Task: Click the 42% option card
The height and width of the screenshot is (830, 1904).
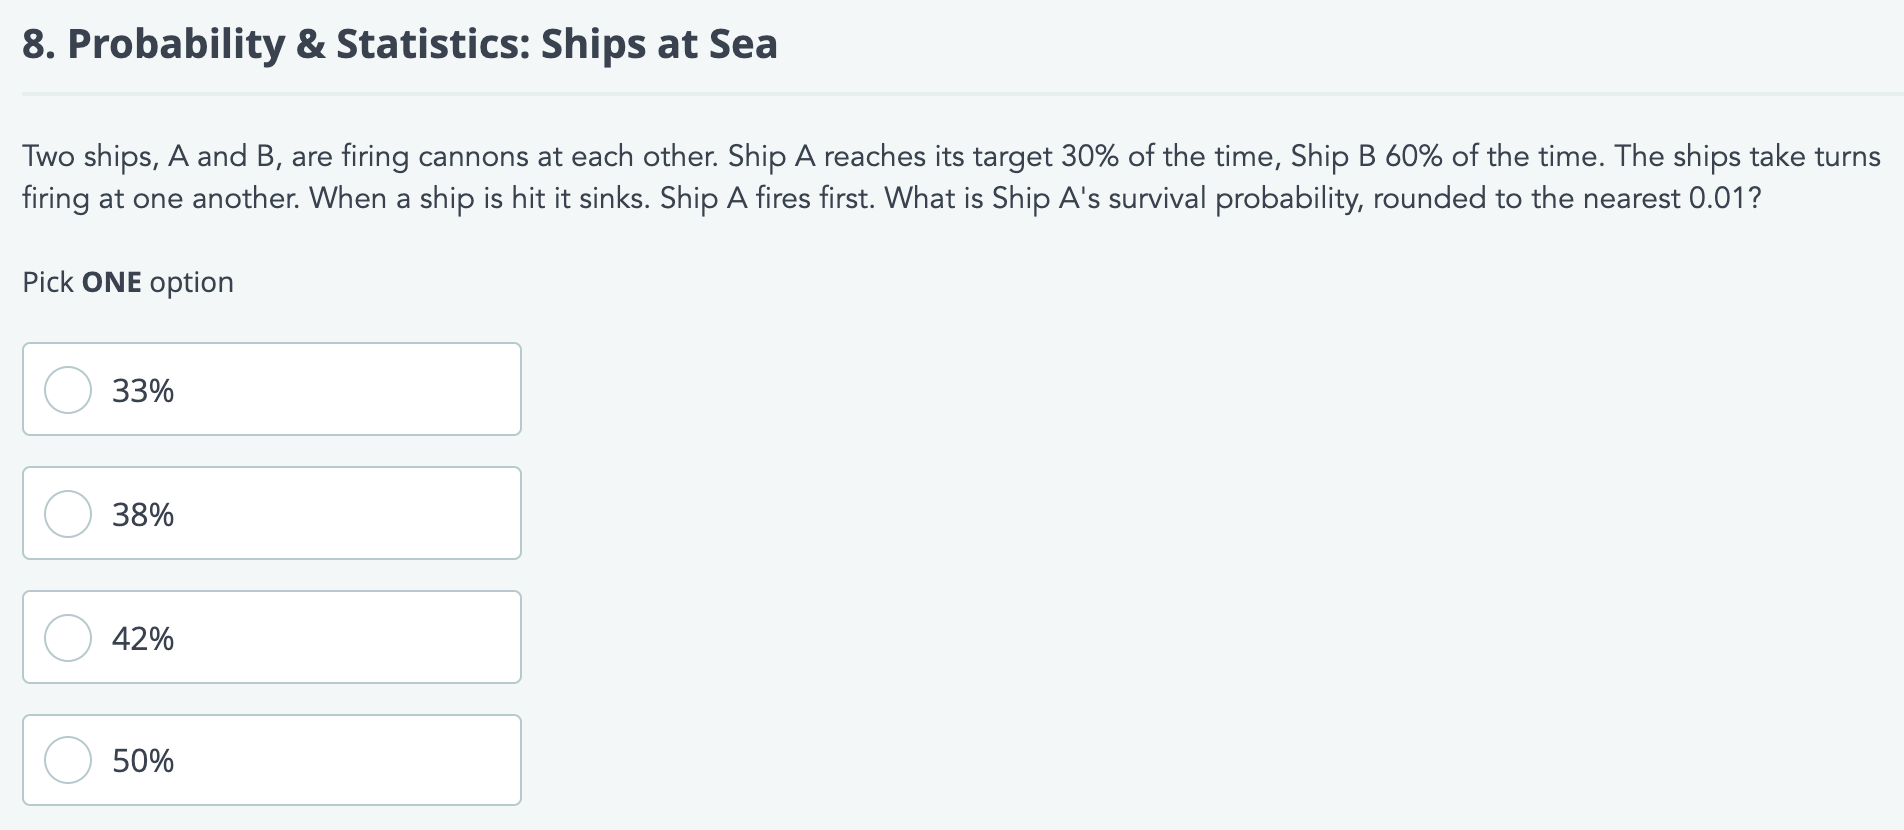Action: 270,637
